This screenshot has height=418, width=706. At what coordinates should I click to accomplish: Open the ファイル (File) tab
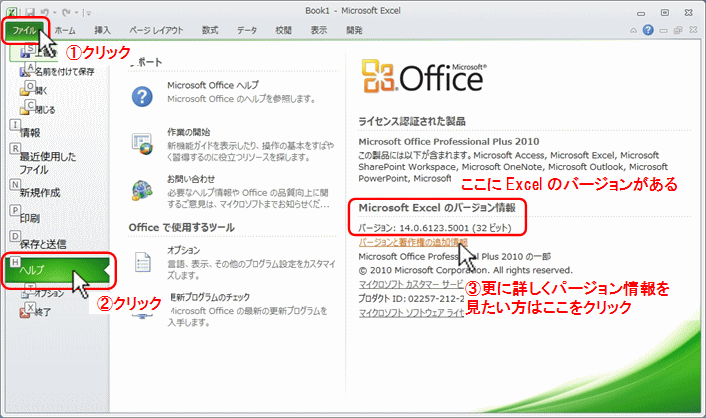coord(24,31)
